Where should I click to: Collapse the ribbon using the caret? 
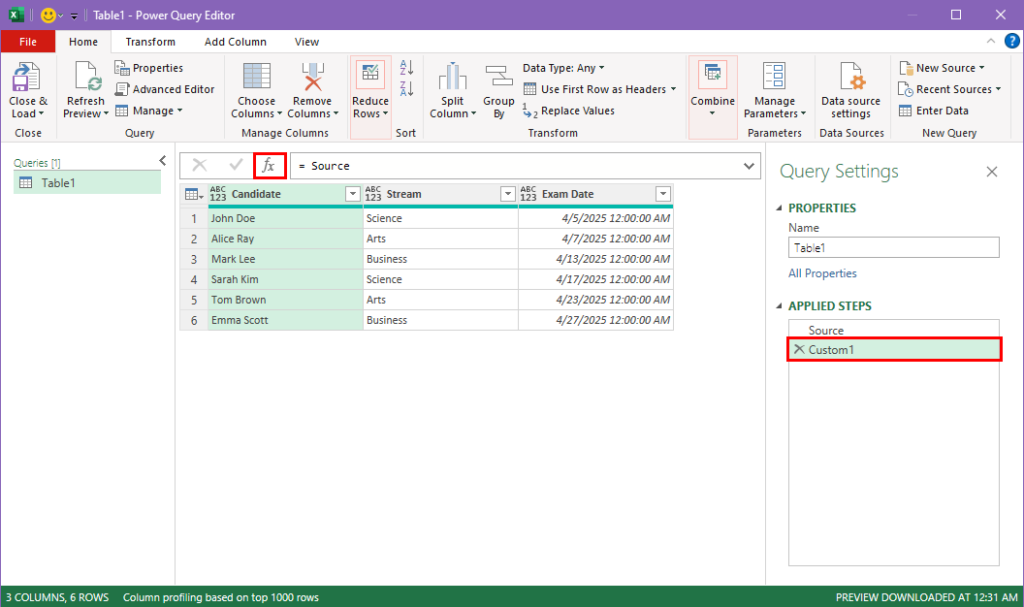tap(991, 41)
